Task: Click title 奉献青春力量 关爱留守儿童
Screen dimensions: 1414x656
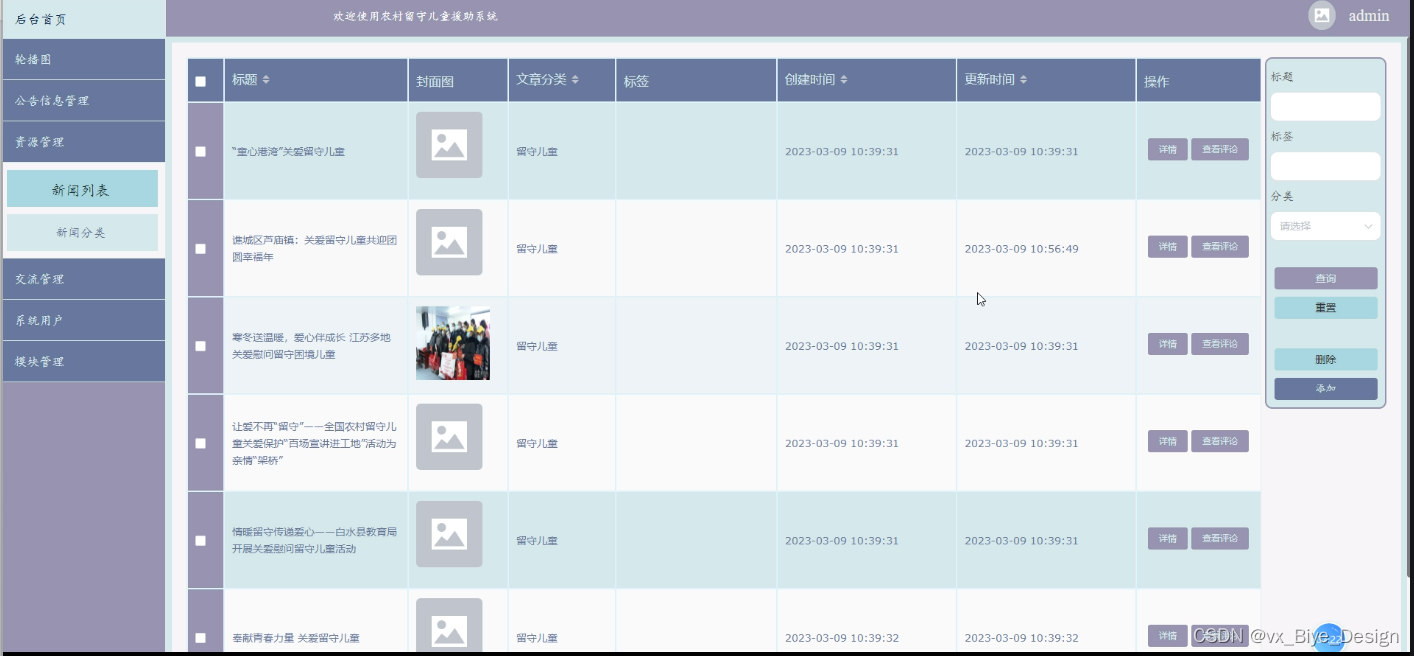Action: pos(295,637)
